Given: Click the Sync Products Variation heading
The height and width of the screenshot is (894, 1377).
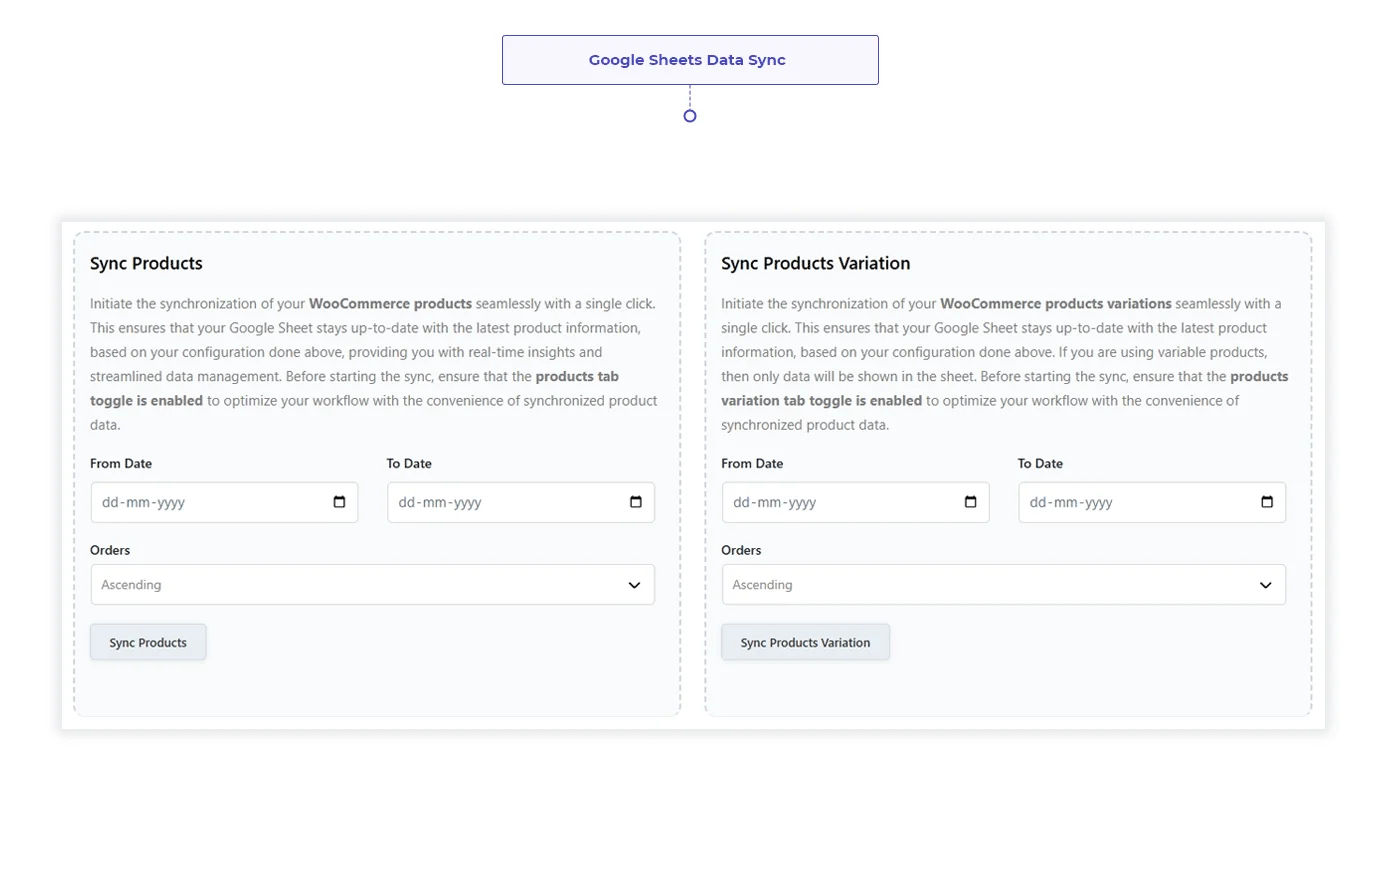Looking at the screenshot, I should (x=815, y=263).
